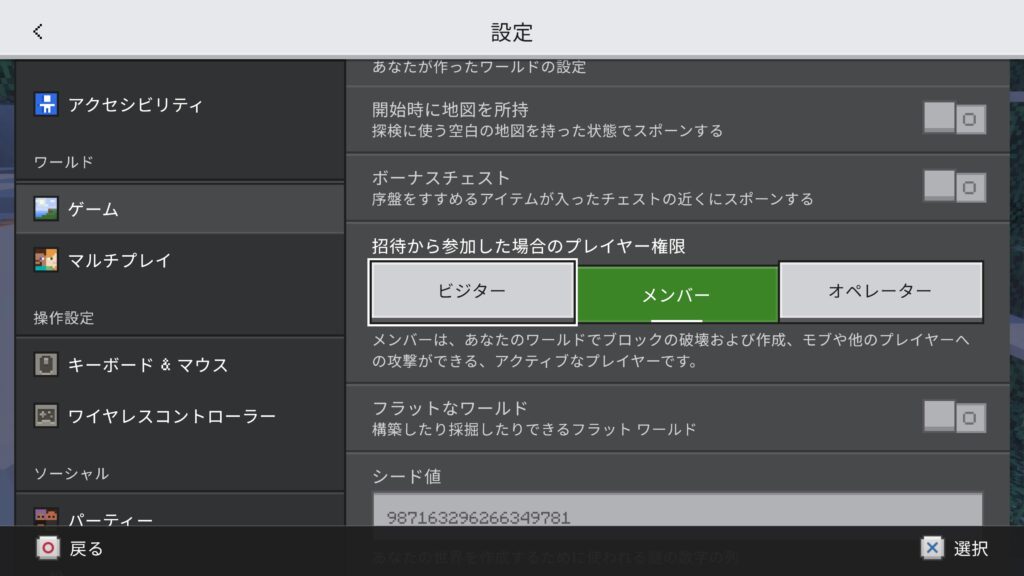Click the シード値 label

[406, 476]
